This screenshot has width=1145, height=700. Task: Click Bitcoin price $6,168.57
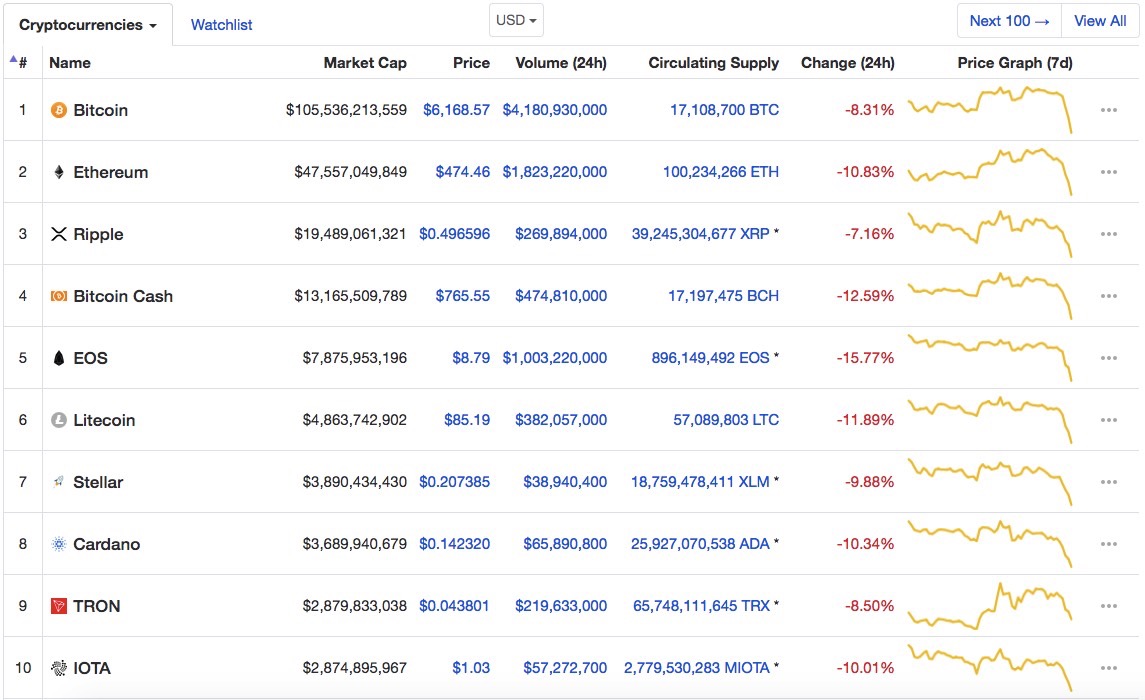pos(456,110)
